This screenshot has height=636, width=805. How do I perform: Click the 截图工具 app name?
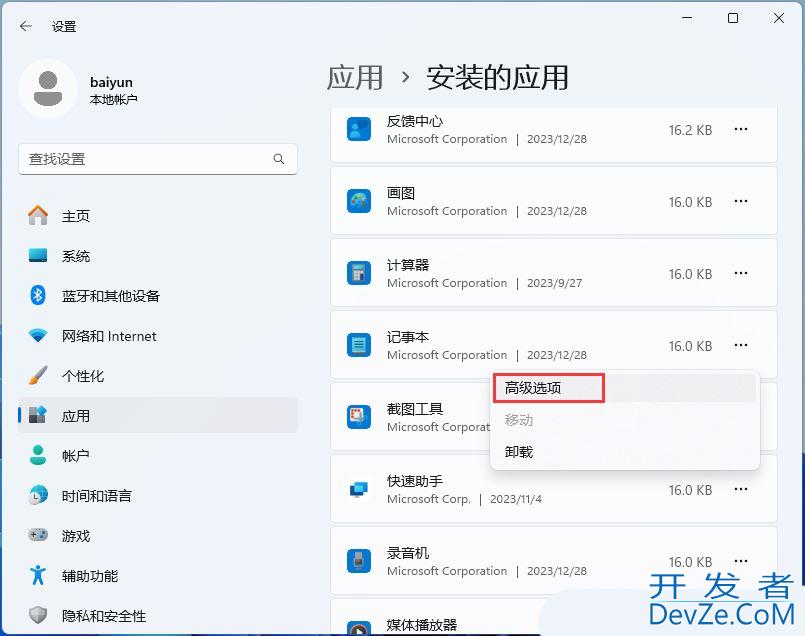click(415, 409)
